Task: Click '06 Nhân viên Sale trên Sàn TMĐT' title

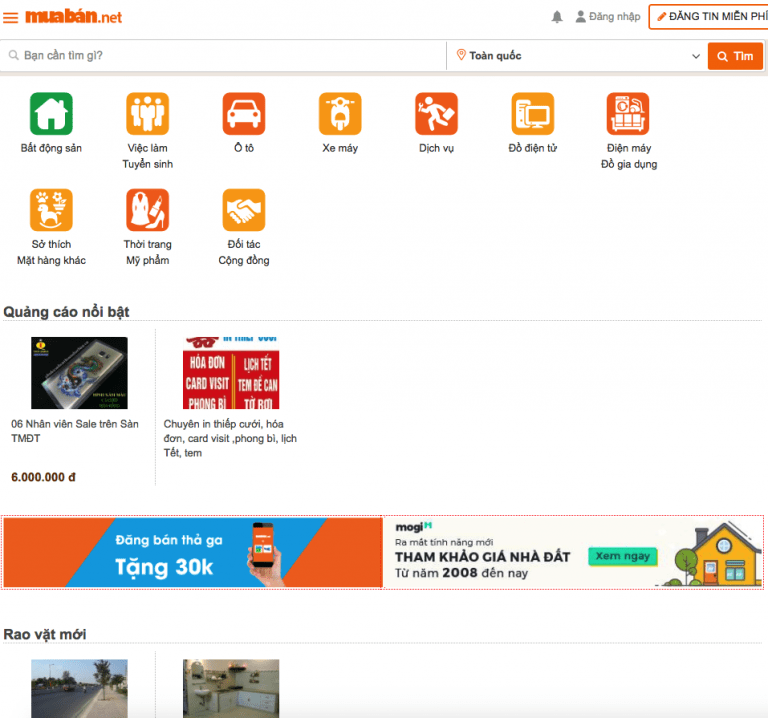Action: tap(75, 431)
